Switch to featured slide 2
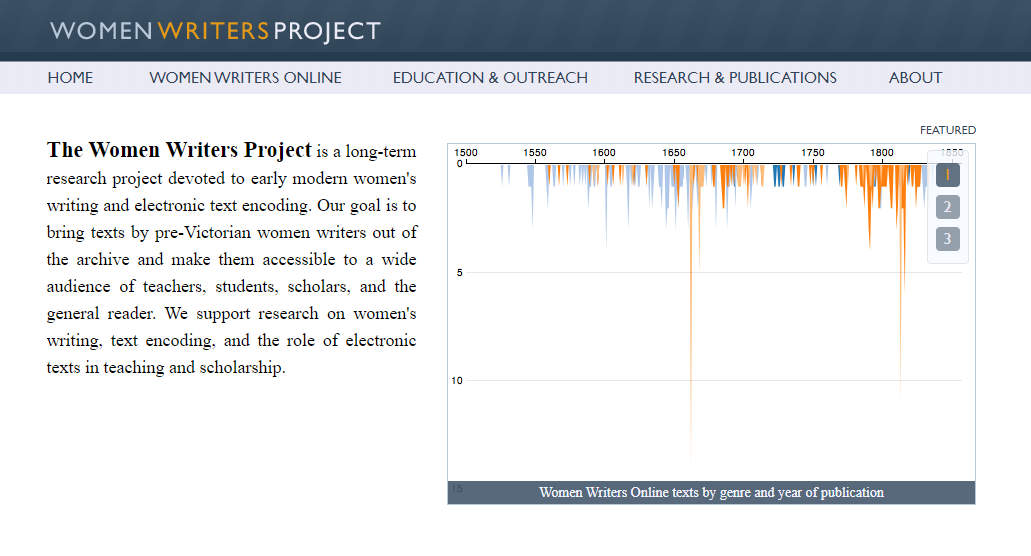1031x556 pixels. point(947,207)
